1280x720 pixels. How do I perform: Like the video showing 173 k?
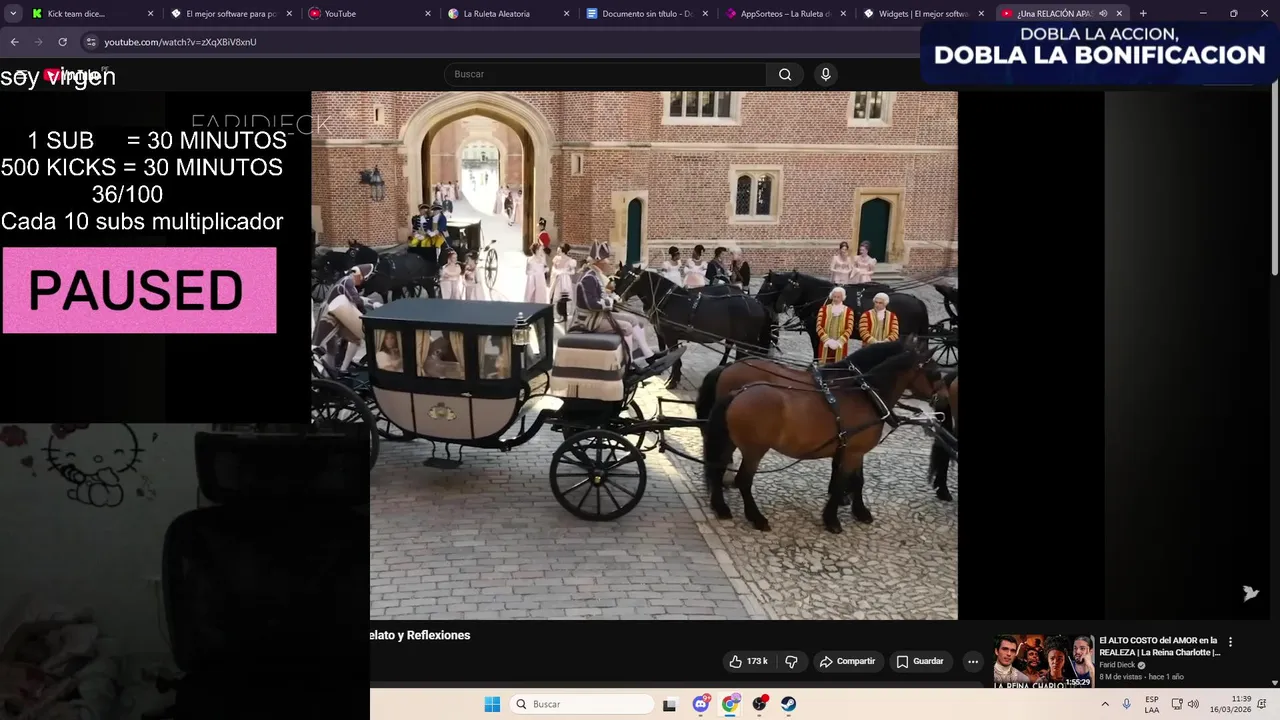(748, 661)
